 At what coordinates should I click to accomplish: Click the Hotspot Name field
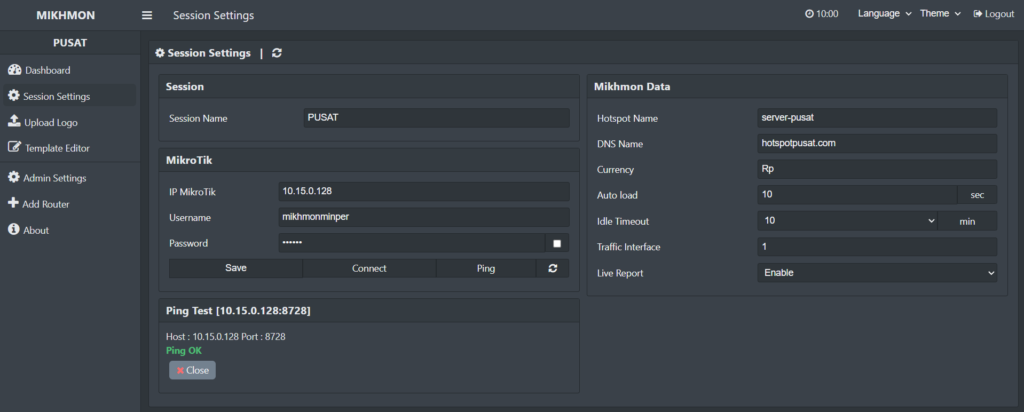877,118
